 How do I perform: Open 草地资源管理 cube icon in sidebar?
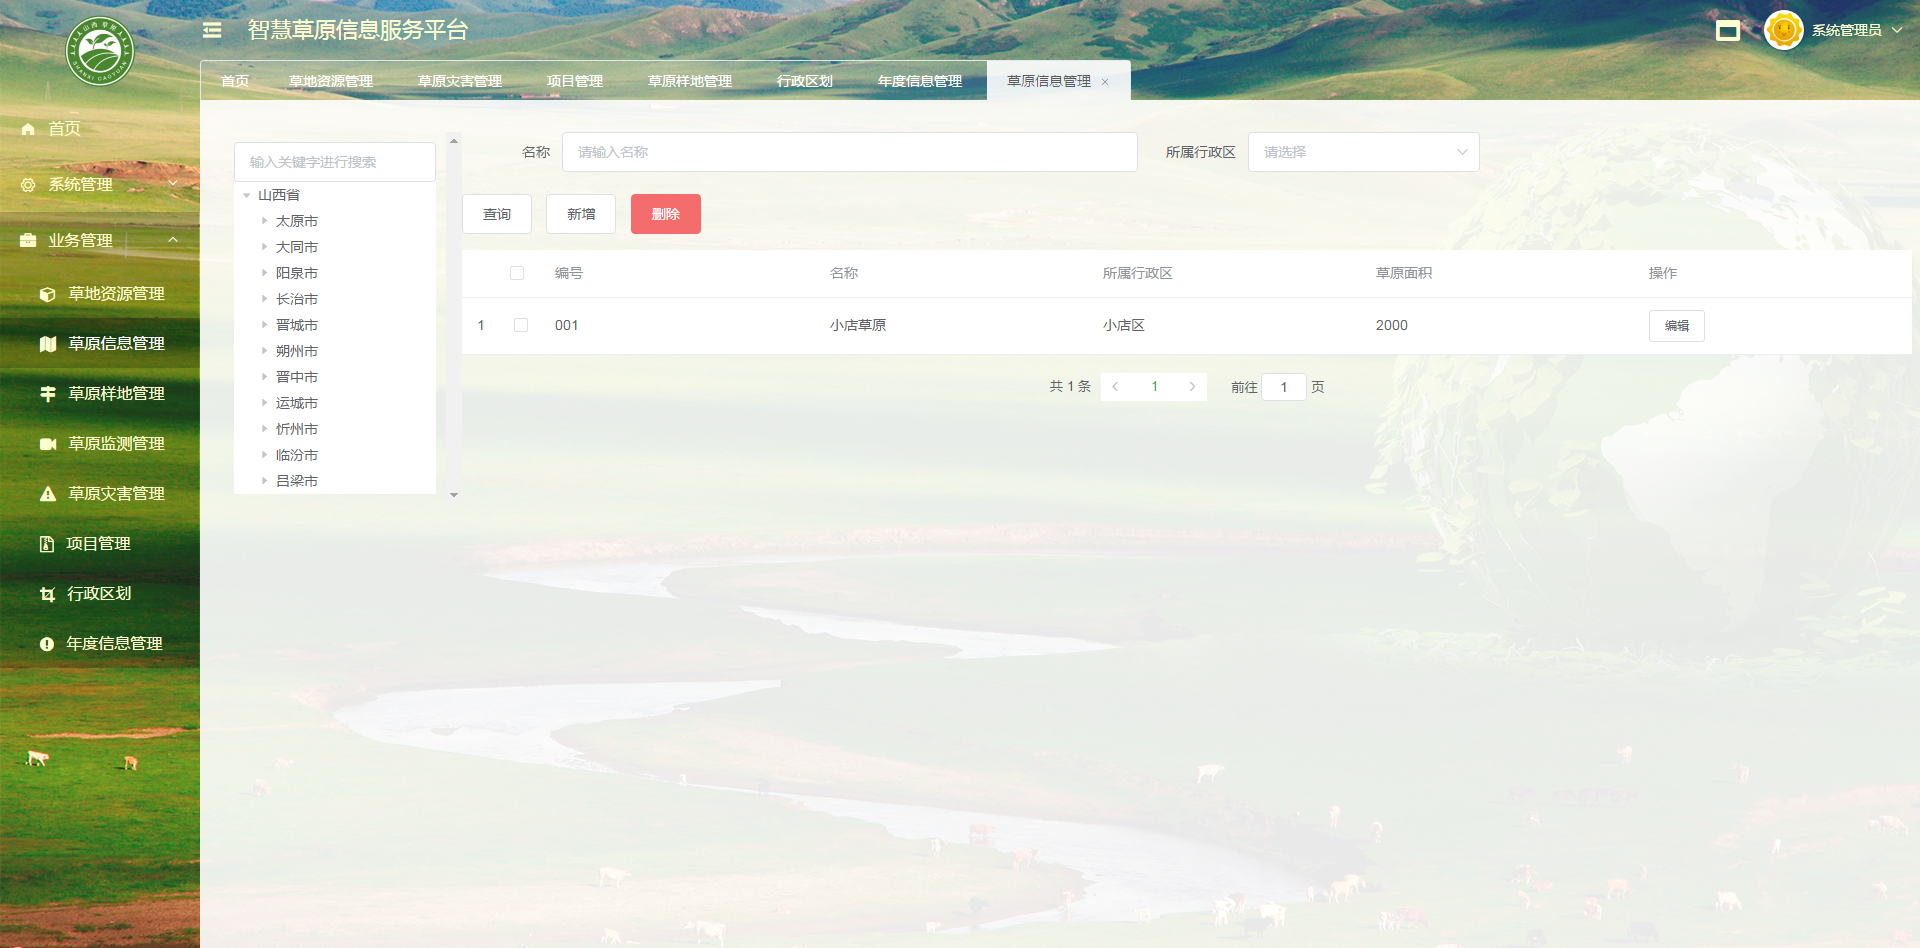pyautogui.click(x=47, y=294)
